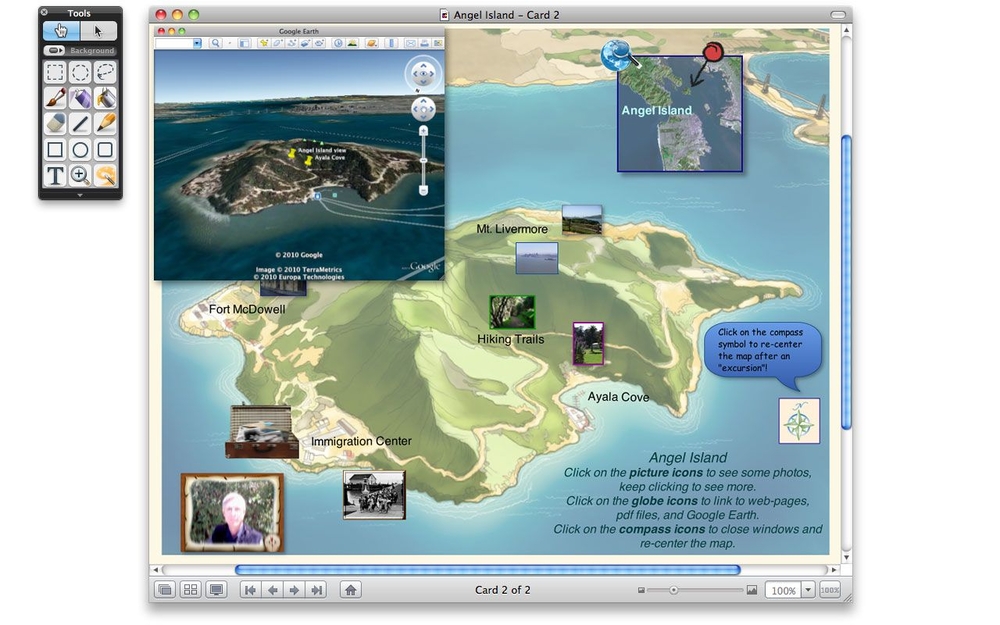Click the large-image zoom in icon
The height and width of the screenshot is (625, 1000).
click(752, 590)
